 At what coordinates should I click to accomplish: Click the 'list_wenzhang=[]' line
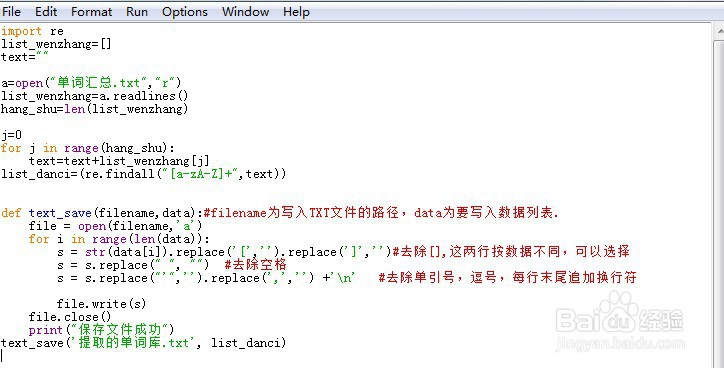click(56, 44)
